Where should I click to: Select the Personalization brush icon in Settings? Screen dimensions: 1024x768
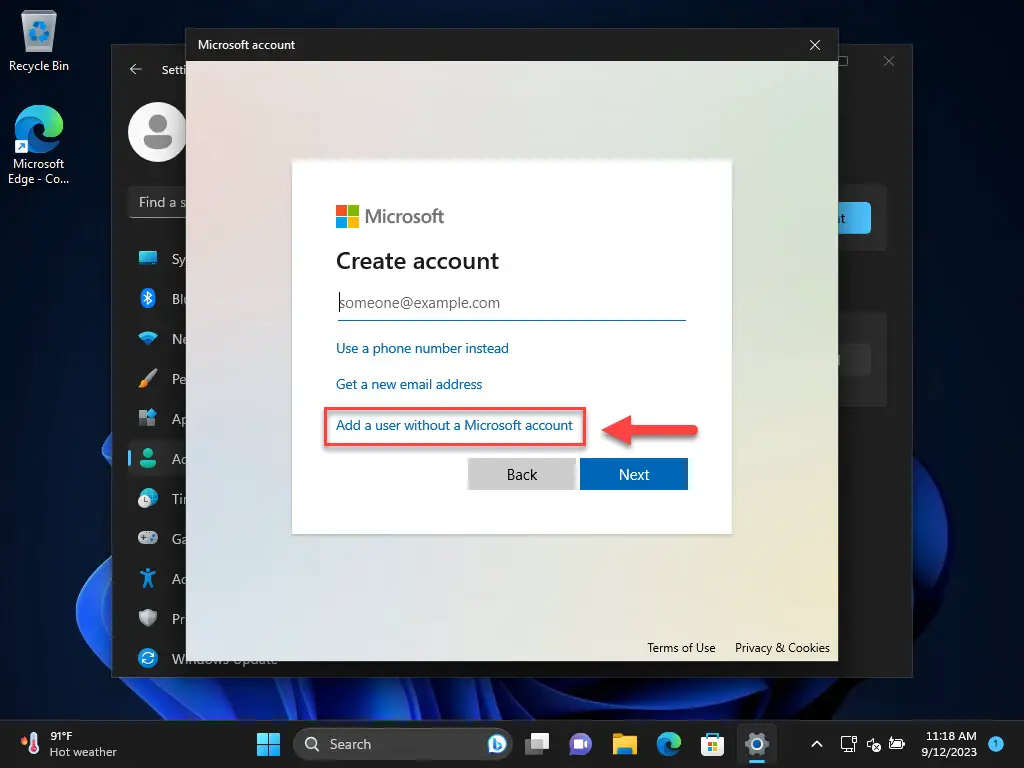pyautogui.click(x=148, y=378)
